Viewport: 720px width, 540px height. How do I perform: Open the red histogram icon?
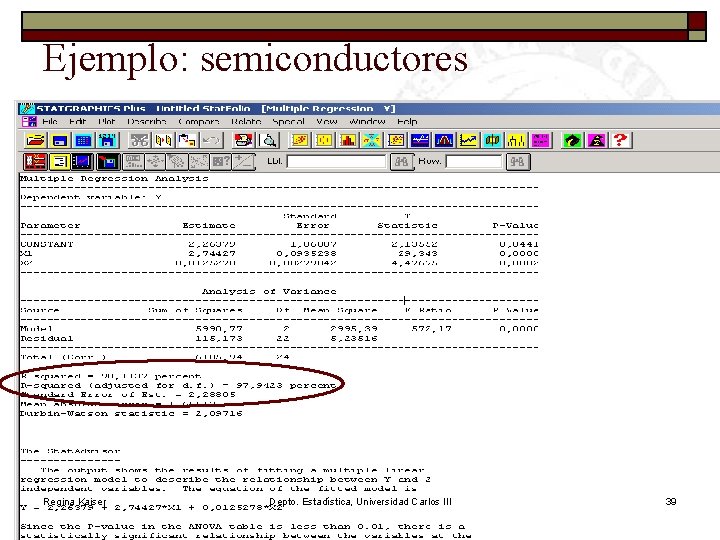(348, 140)
